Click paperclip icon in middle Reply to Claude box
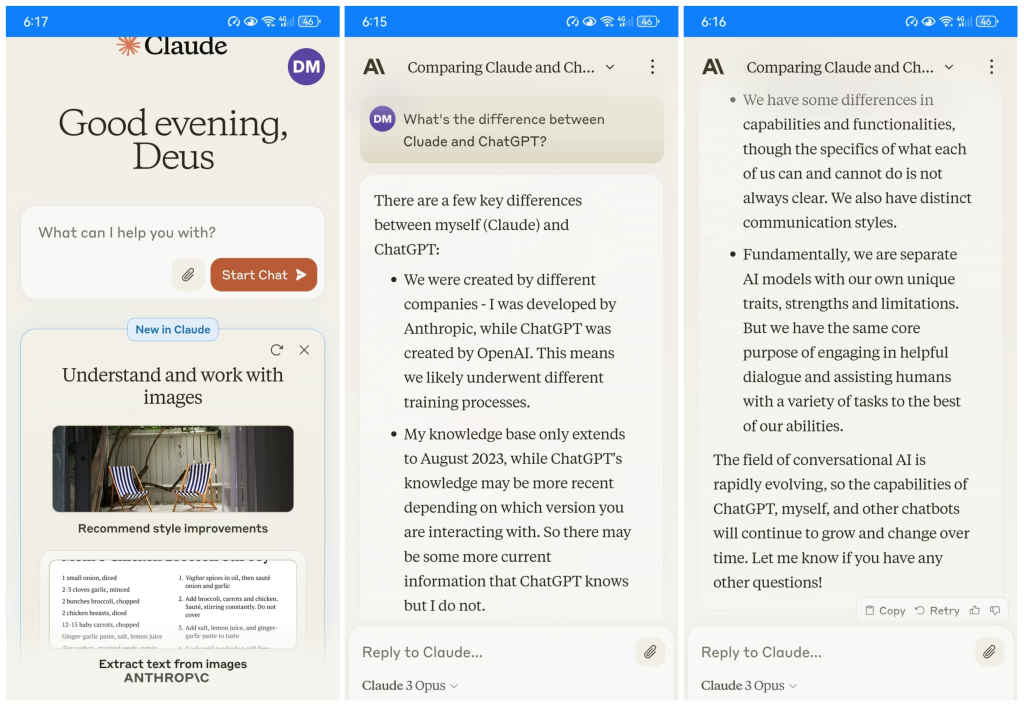The height and width of the screenshot is (706, 1024). pos(650,652)
